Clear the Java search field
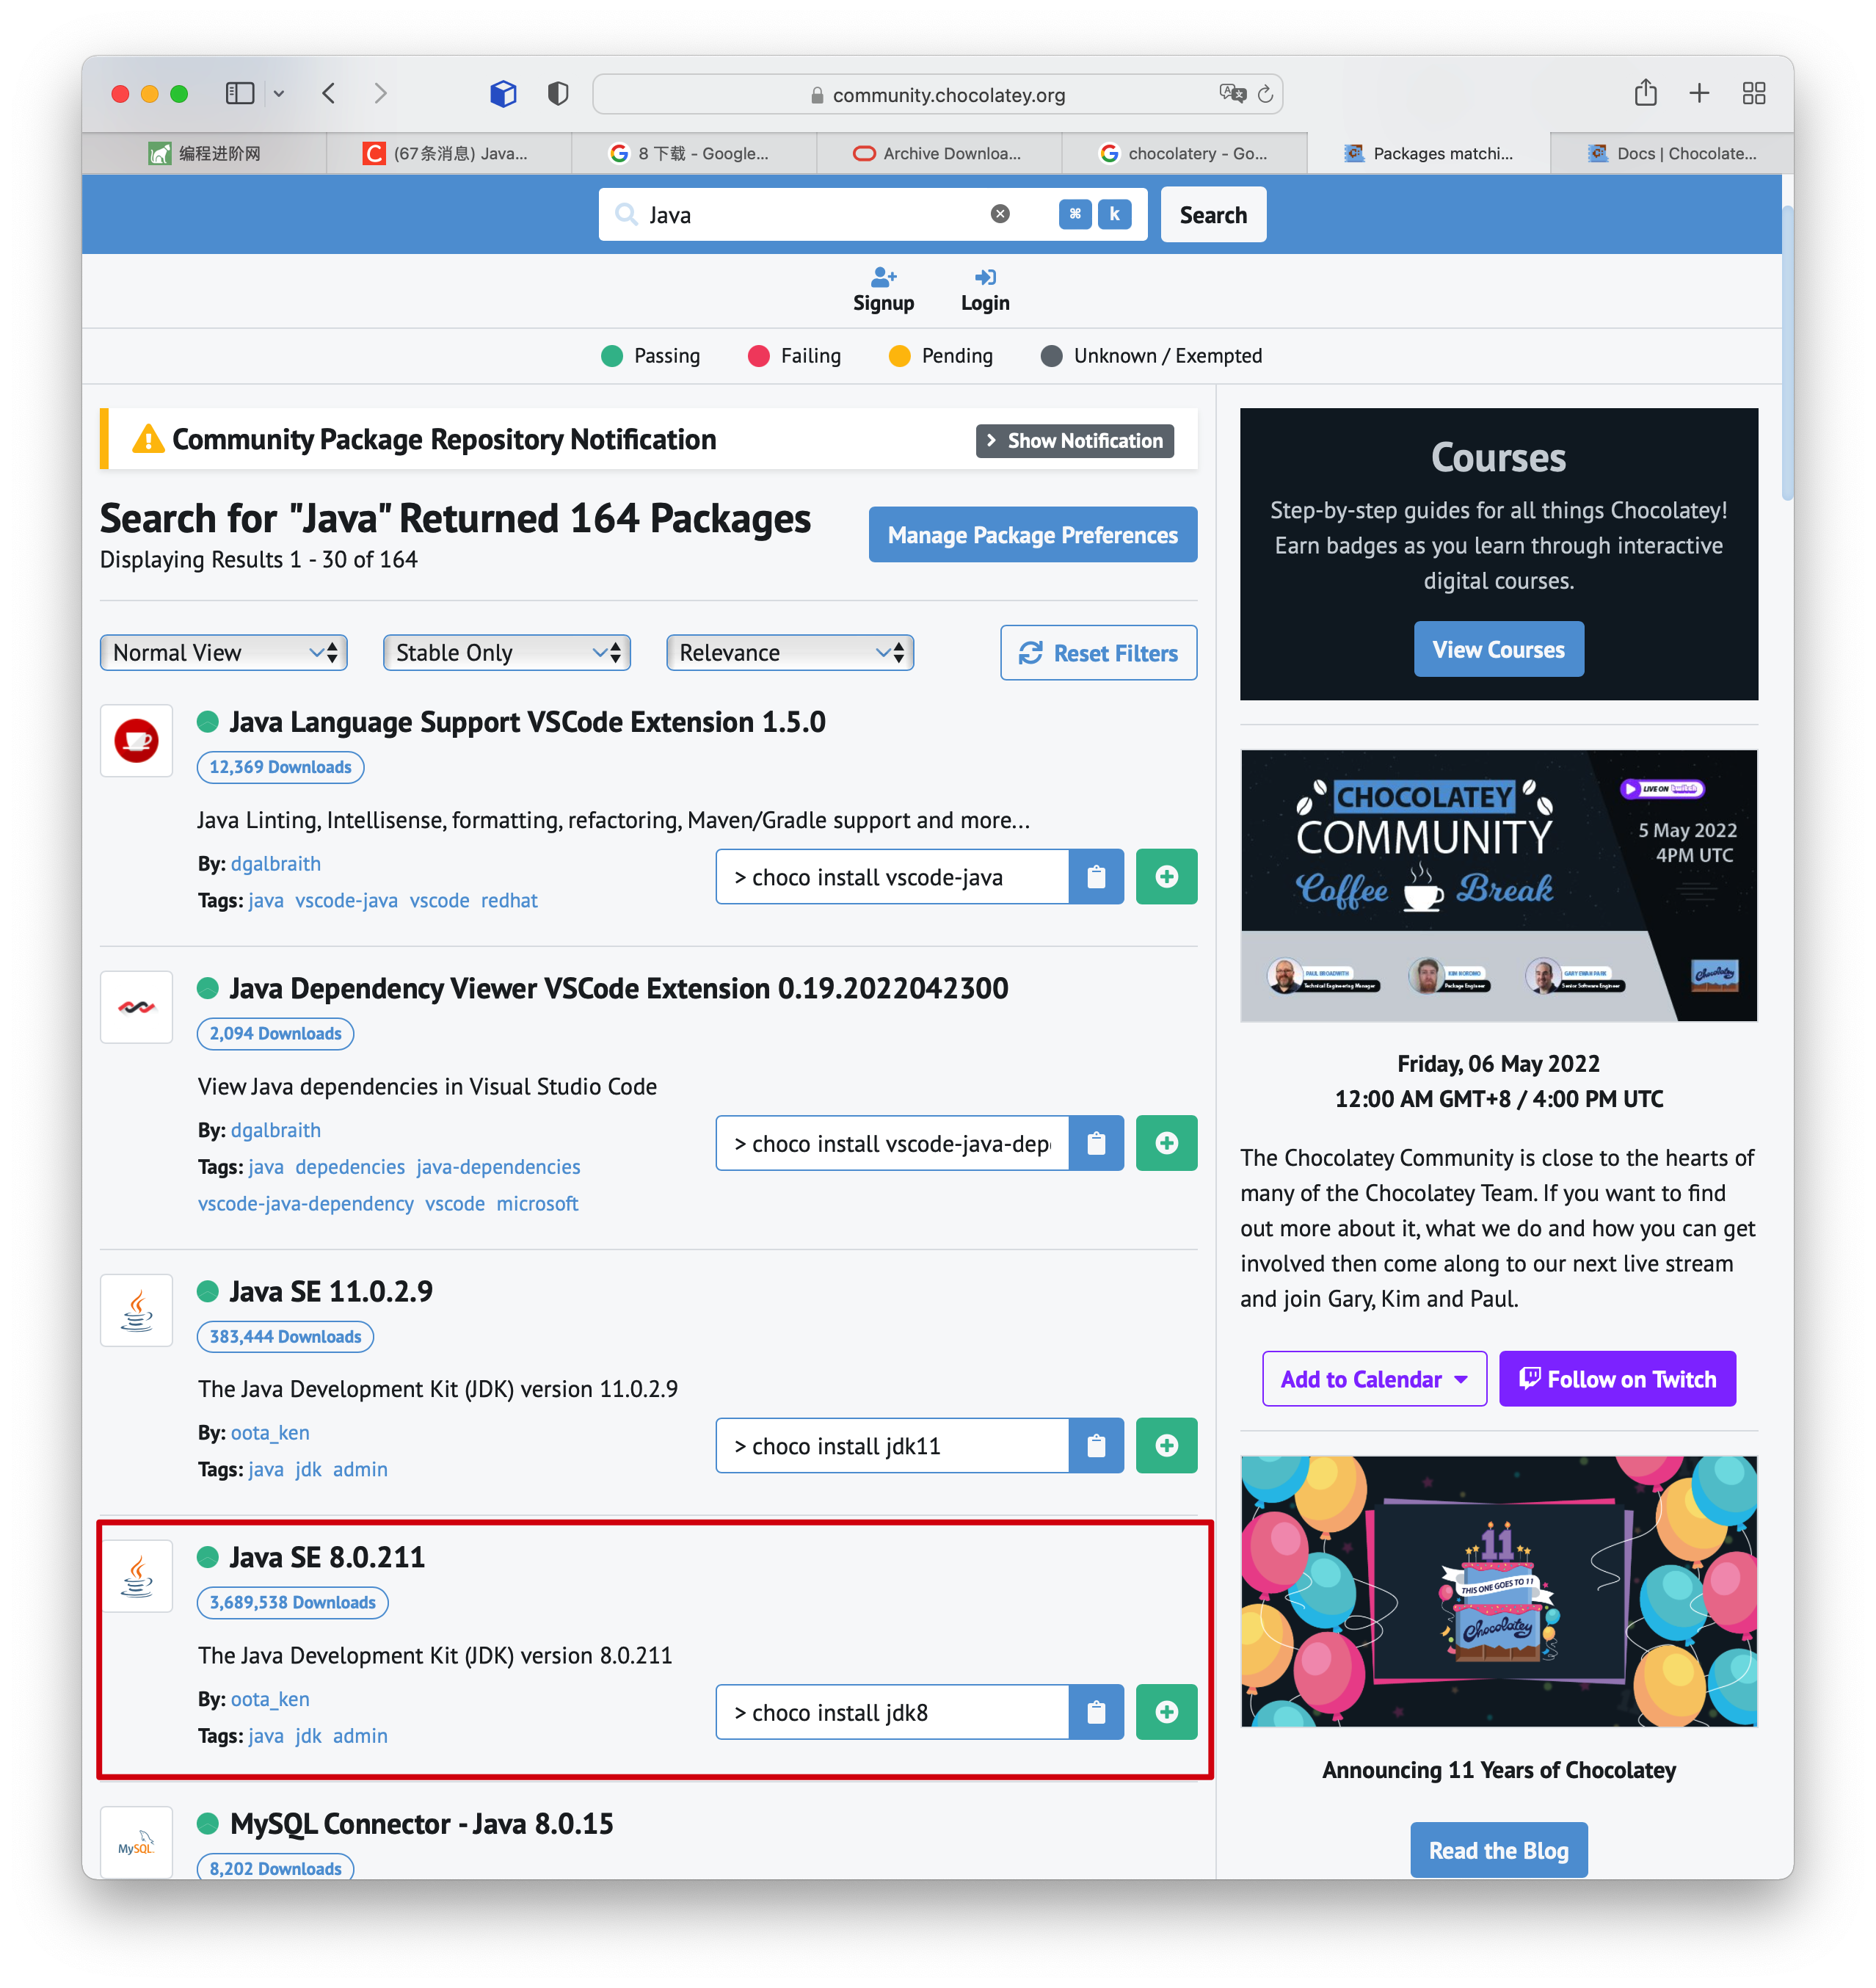Viewport: 1876px width, 1988px height. 999,214
